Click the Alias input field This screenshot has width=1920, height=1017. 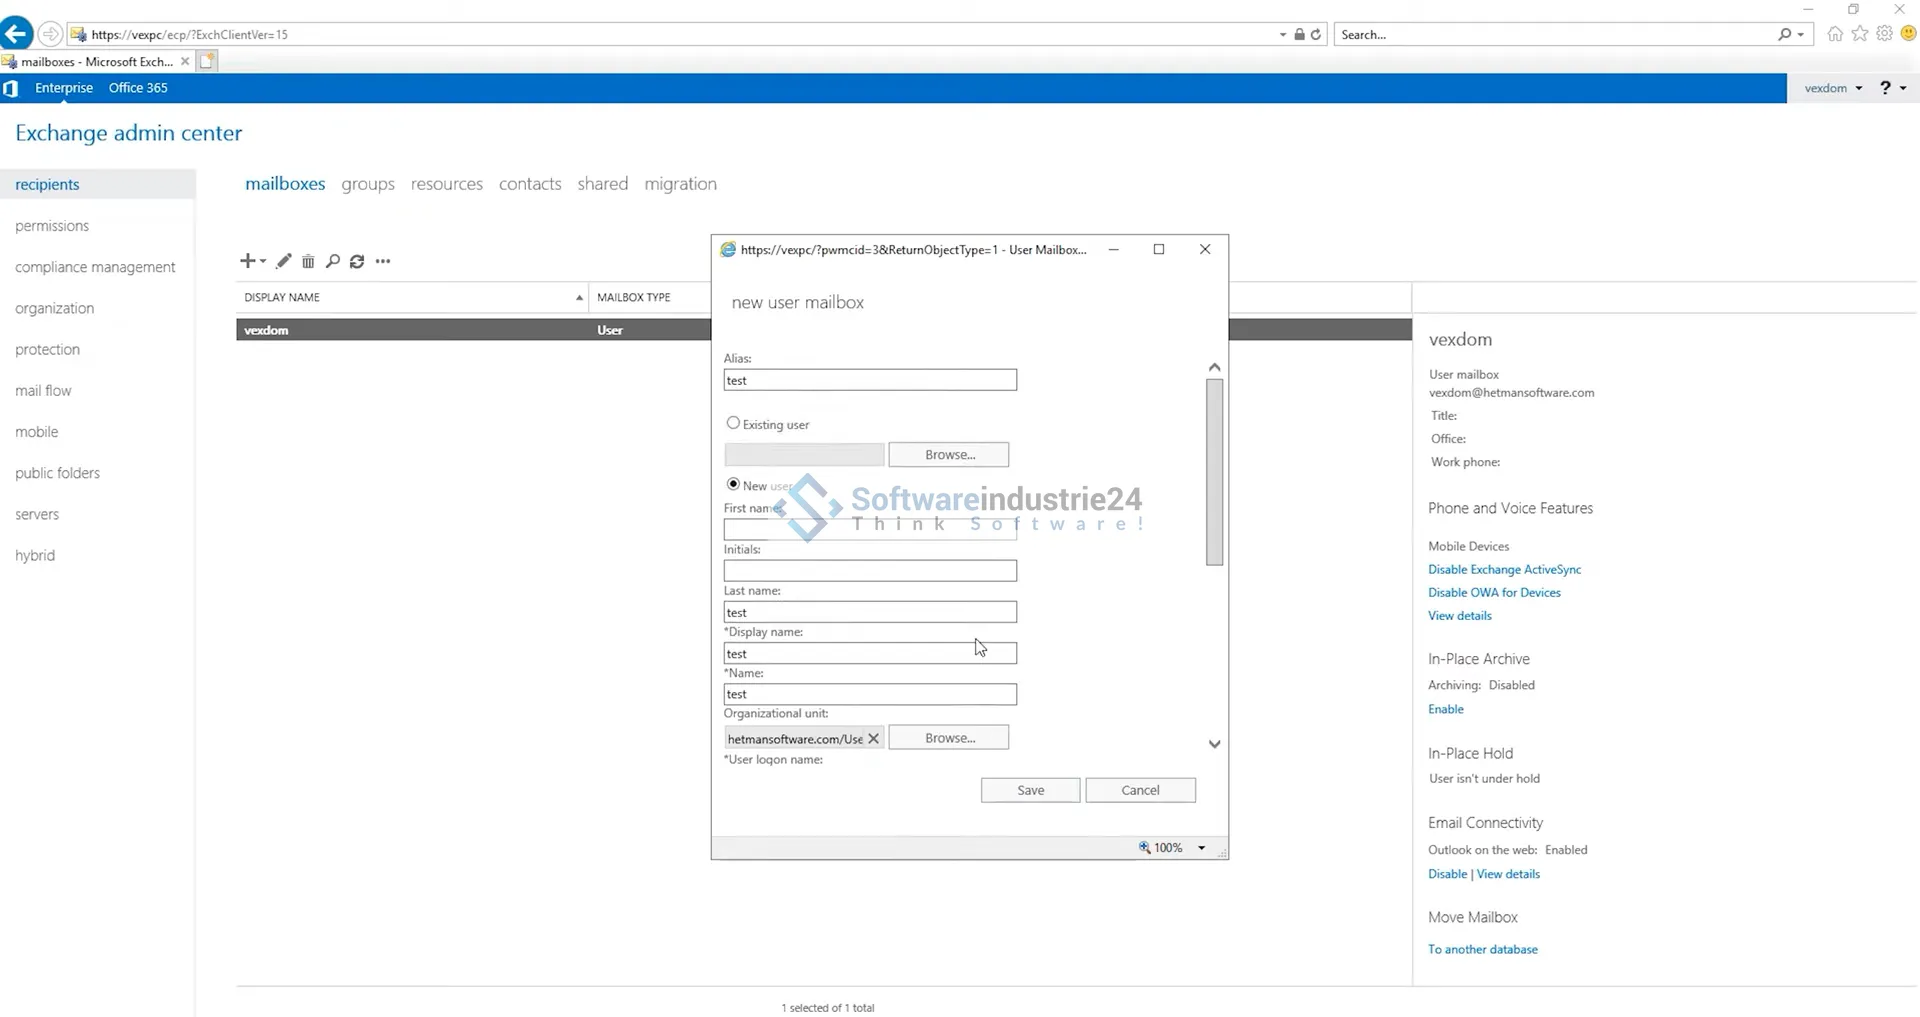click(x=870, y=380)
